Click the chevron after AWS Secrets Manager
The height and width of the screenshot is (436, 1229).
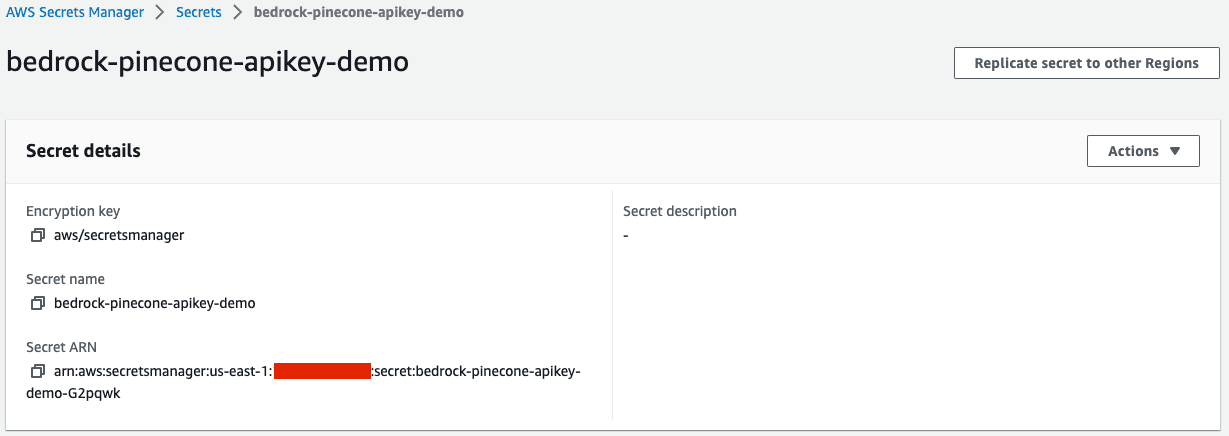160,12
